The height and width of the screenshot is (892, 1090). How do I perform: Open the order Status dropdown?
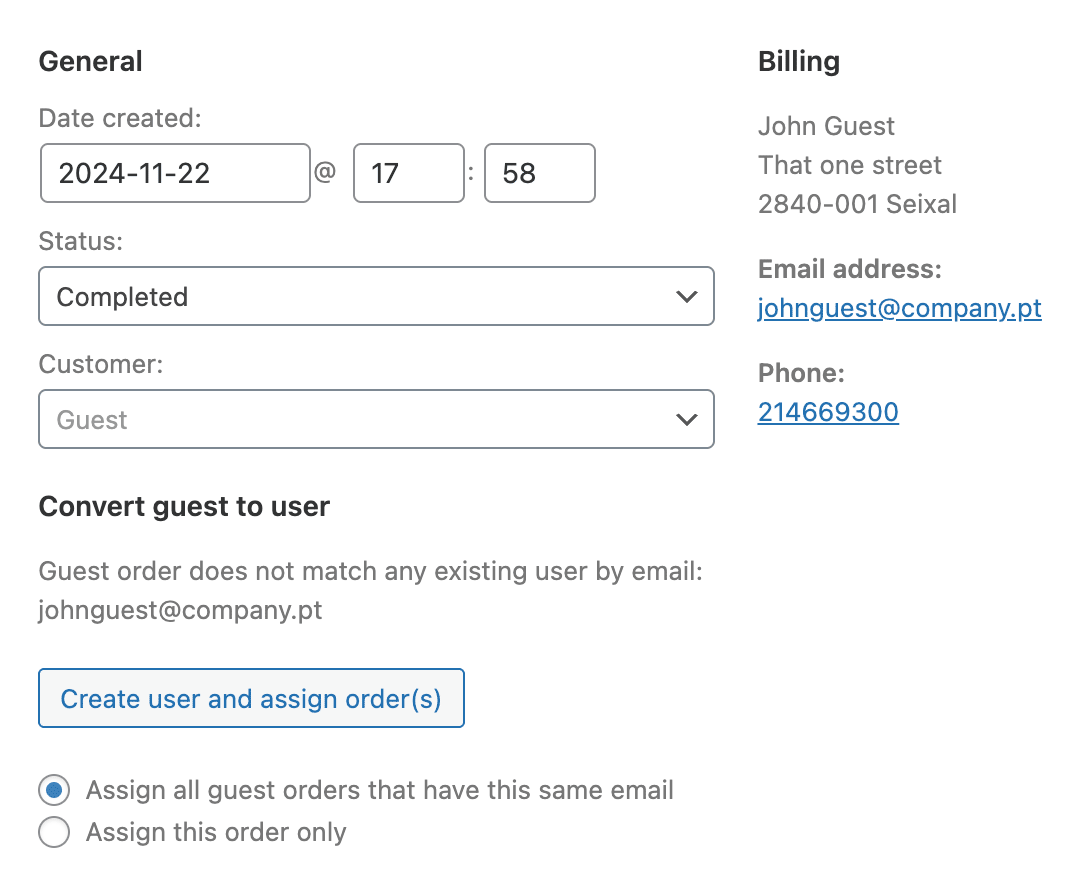(x=376, y=296)
